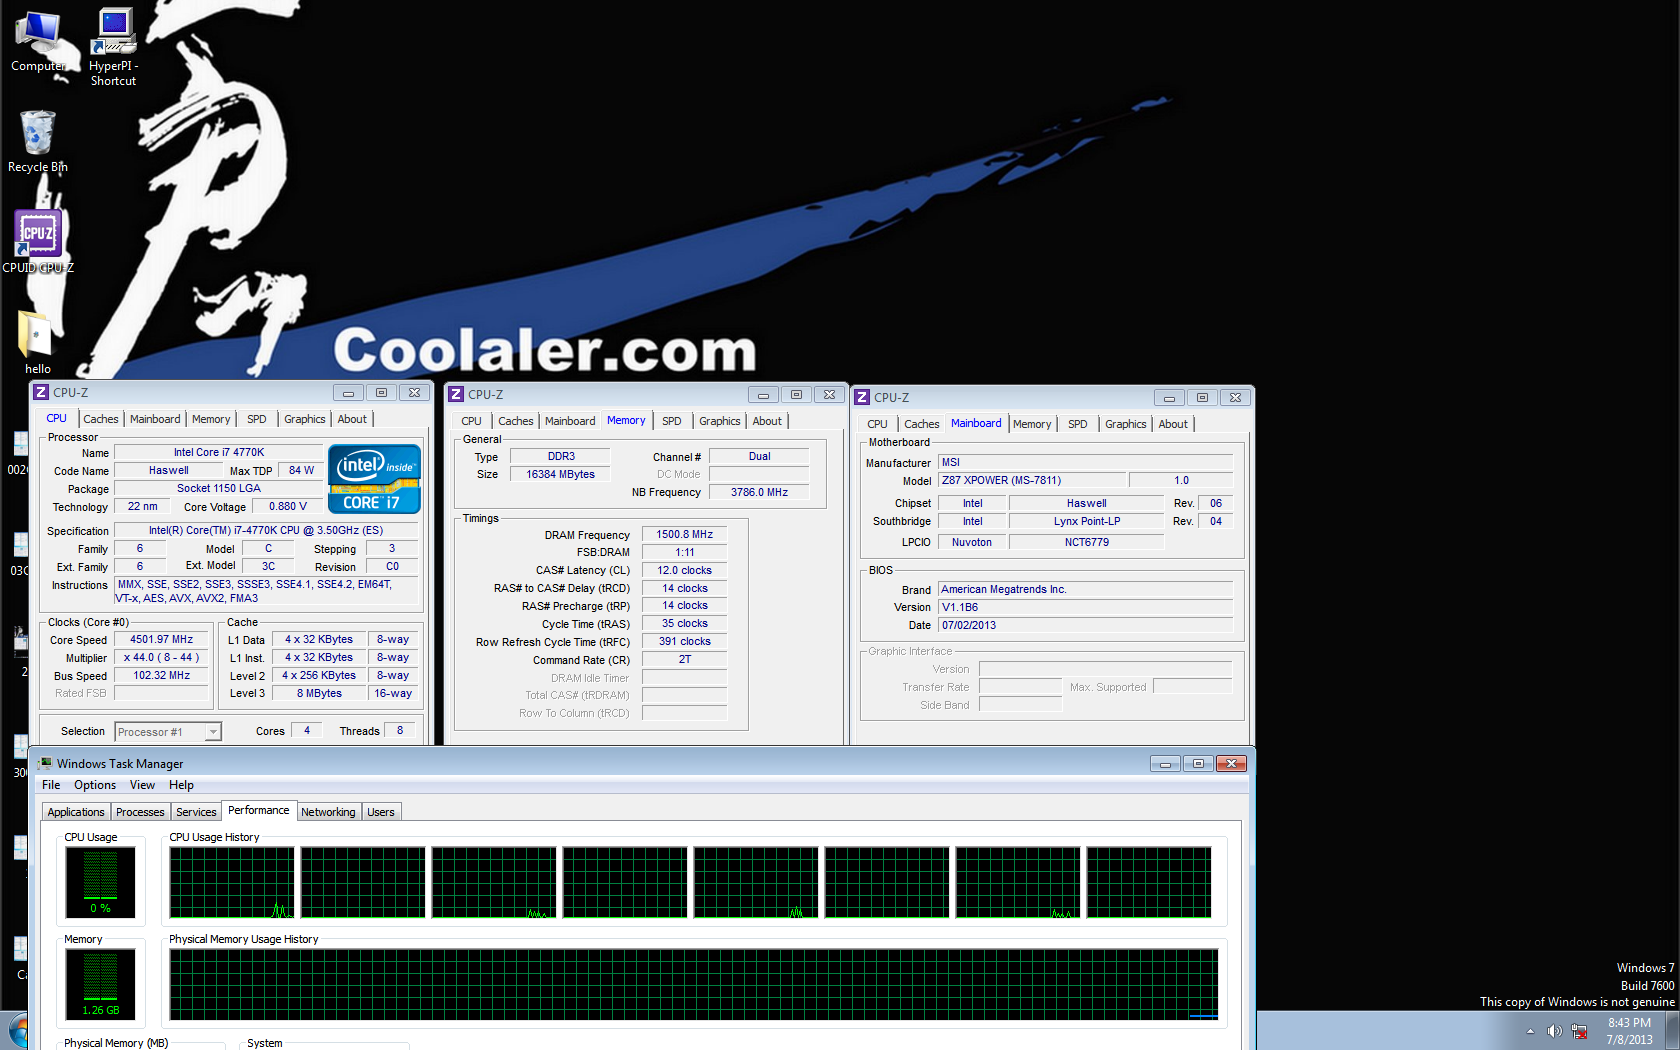1680x1050 pixels.
Task: Select Caches tab in Mainboard CPU-Z window
Action: (x=921, y=424)
